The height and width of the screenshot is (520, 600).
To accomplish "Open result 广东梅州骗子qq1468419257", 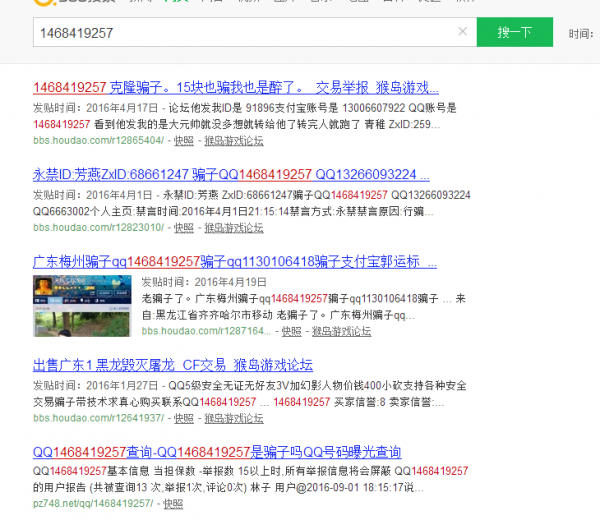I will tap(235, 262).
